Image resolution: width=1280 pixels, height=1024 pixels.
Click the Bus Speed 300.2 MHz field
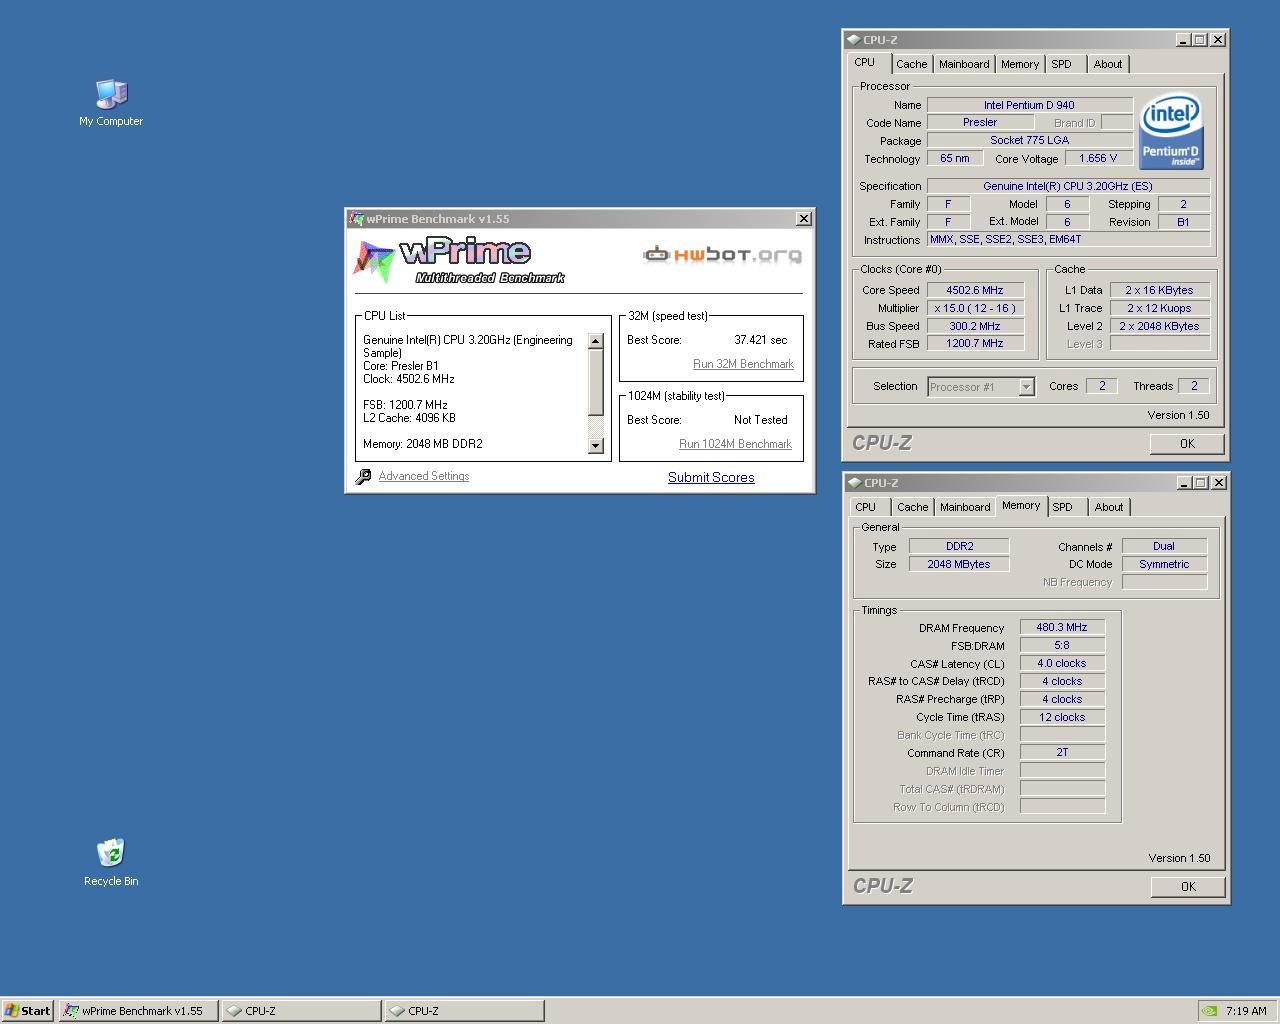tap(975, 326)
